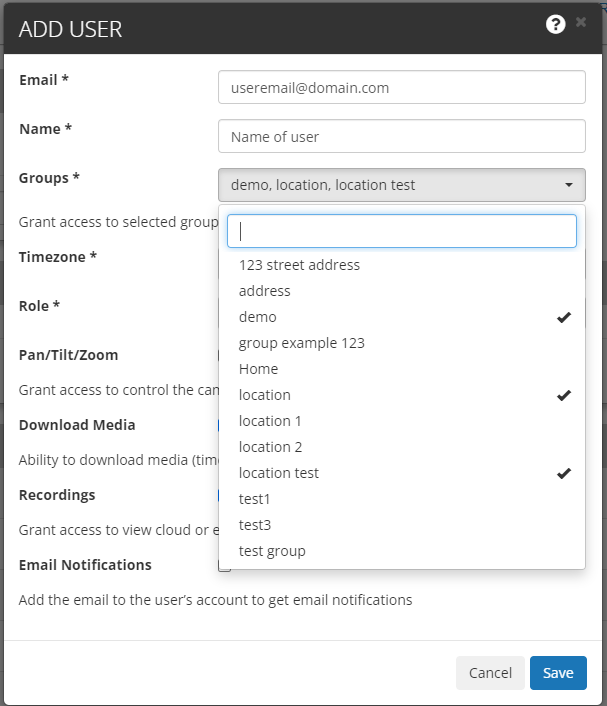Viewport: 607px width, 706px height.
Task: Close the Add User dialog
Action: [581, 22]
